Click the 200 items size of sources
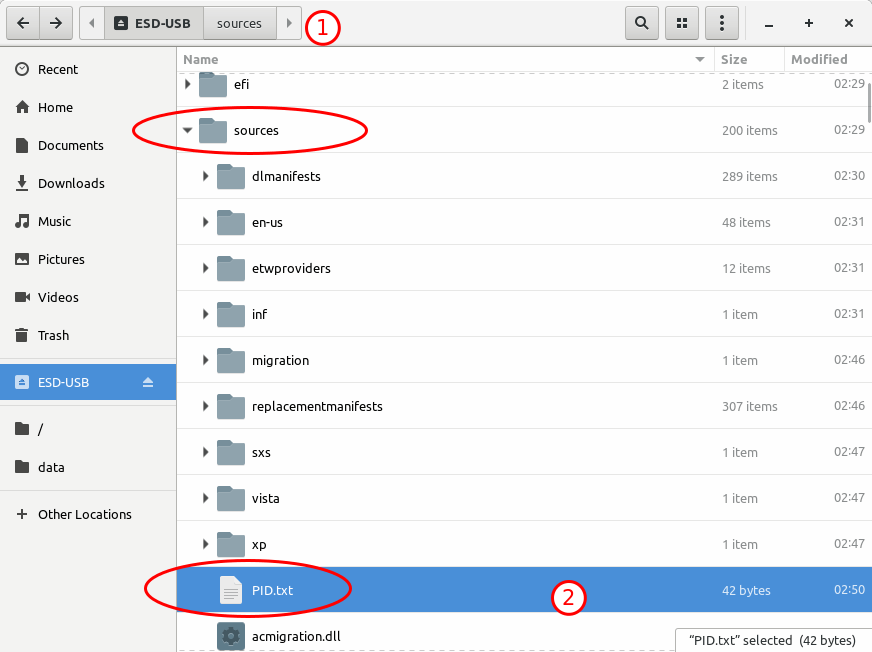Image resolution: width=872 pixels, height=652 pixels. pos(750,131)
